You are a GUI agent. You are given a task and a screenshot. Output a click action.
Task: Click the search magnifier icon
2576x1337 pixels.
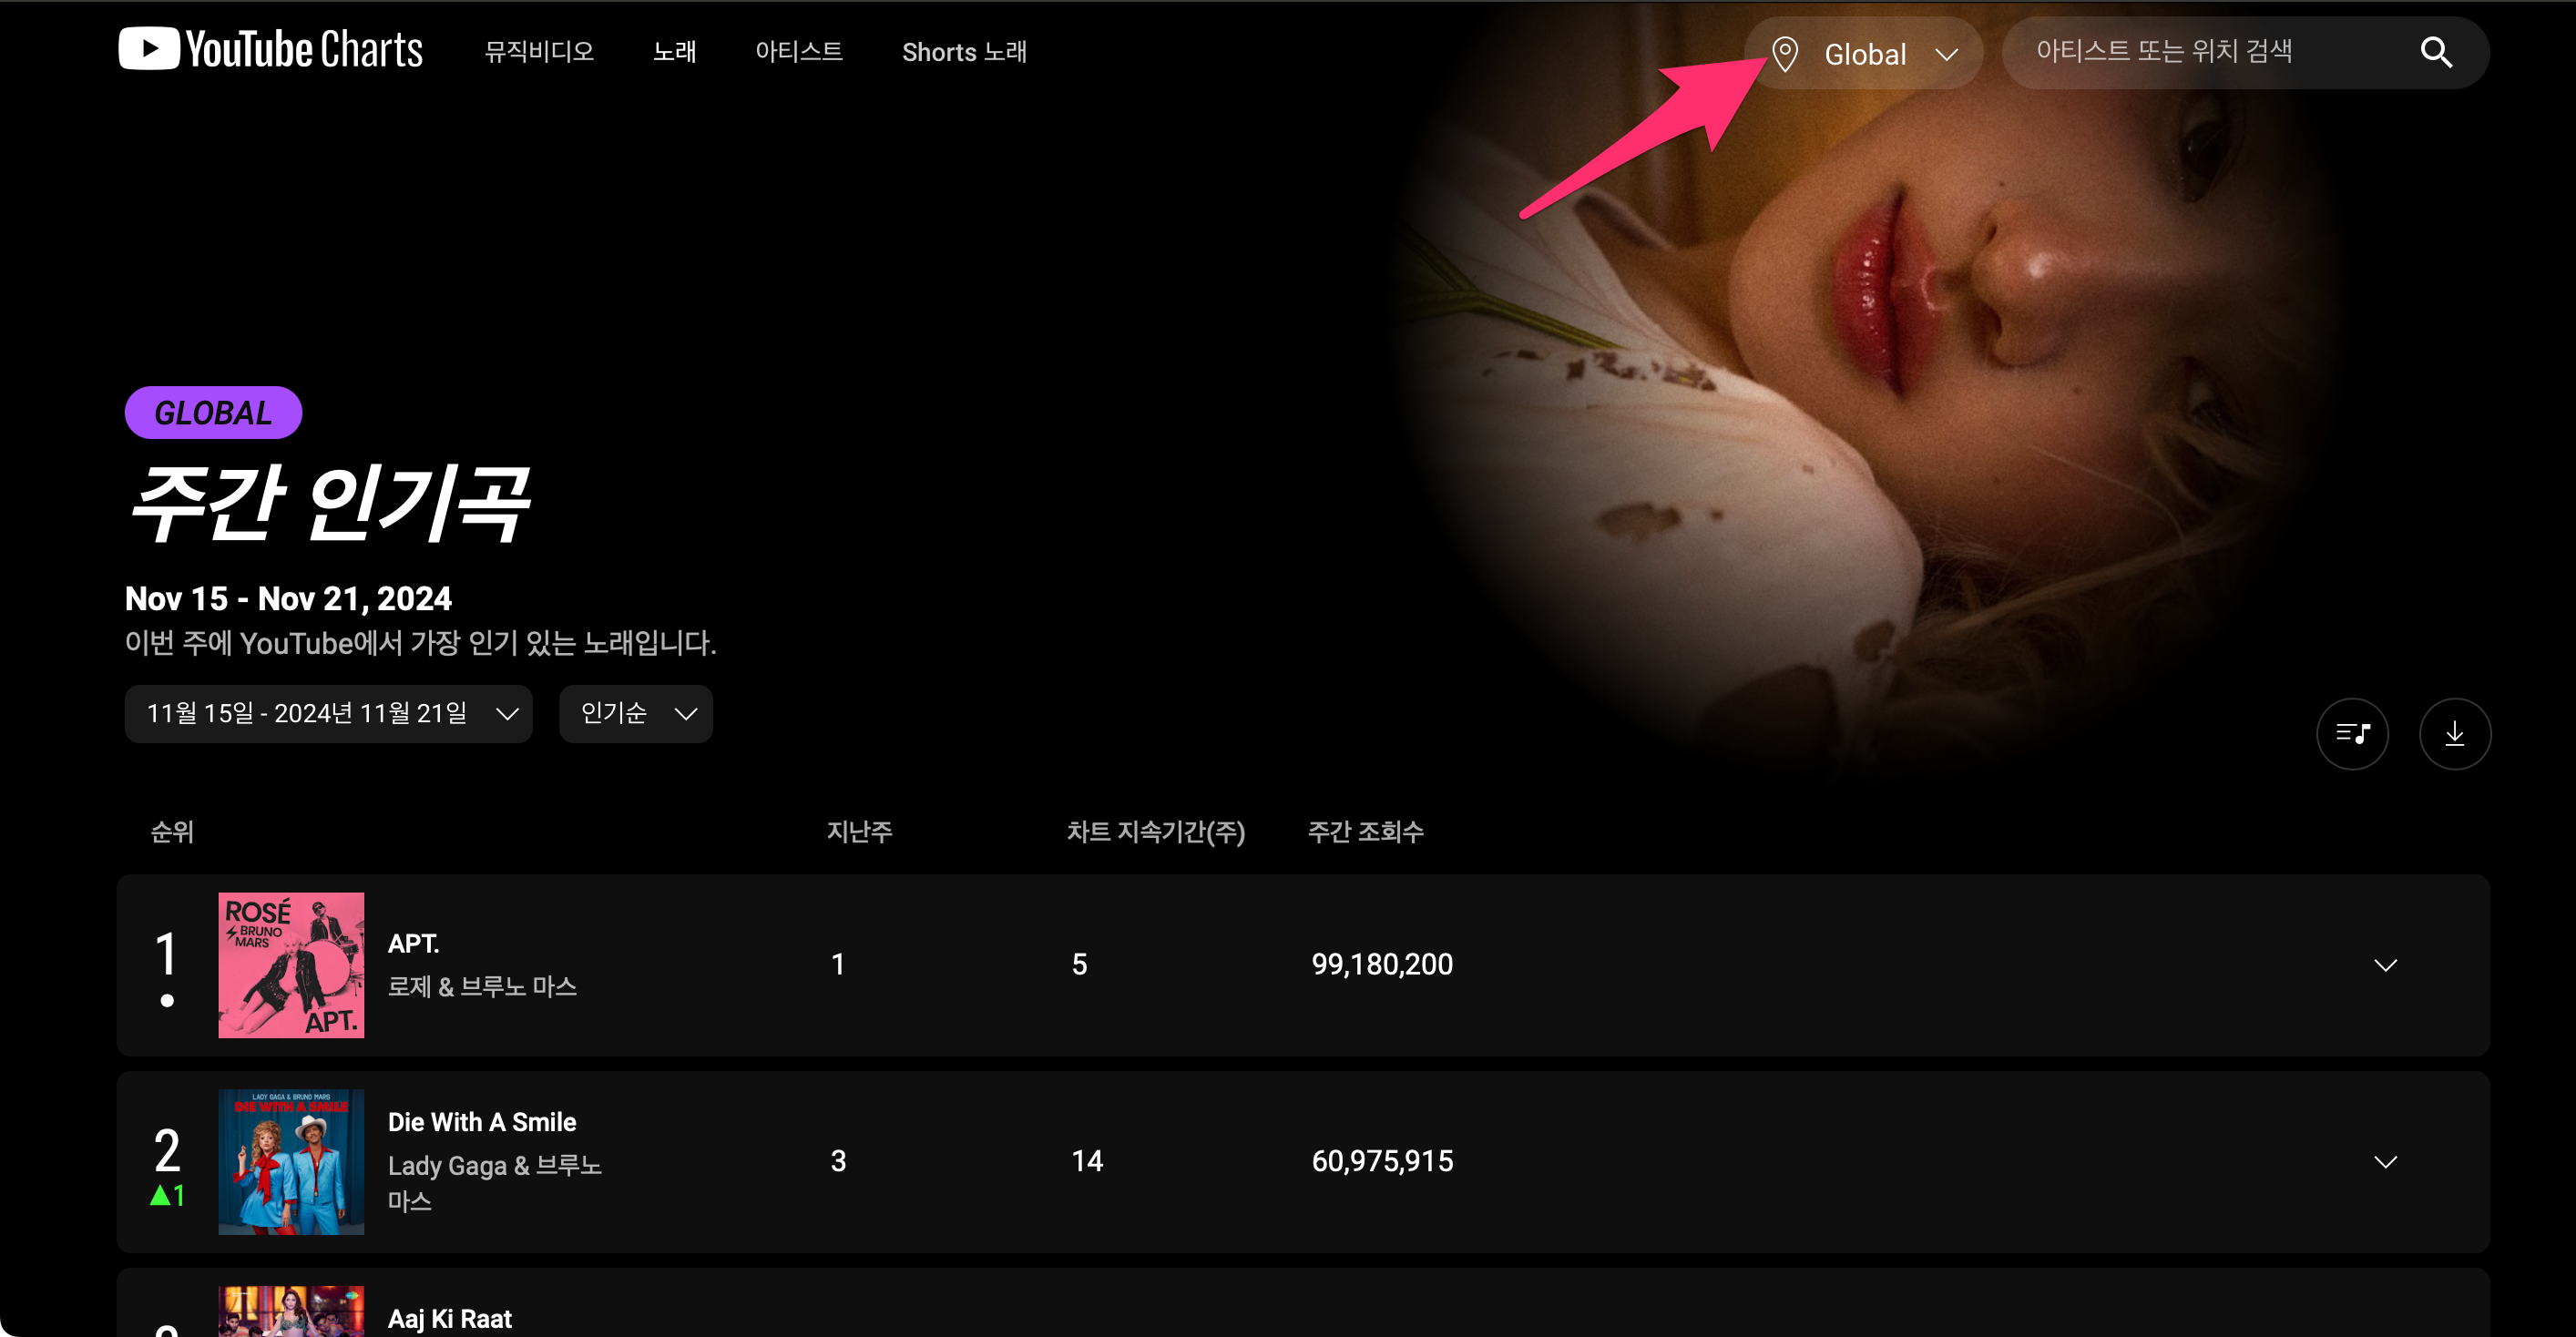(x=2435, y=52)
